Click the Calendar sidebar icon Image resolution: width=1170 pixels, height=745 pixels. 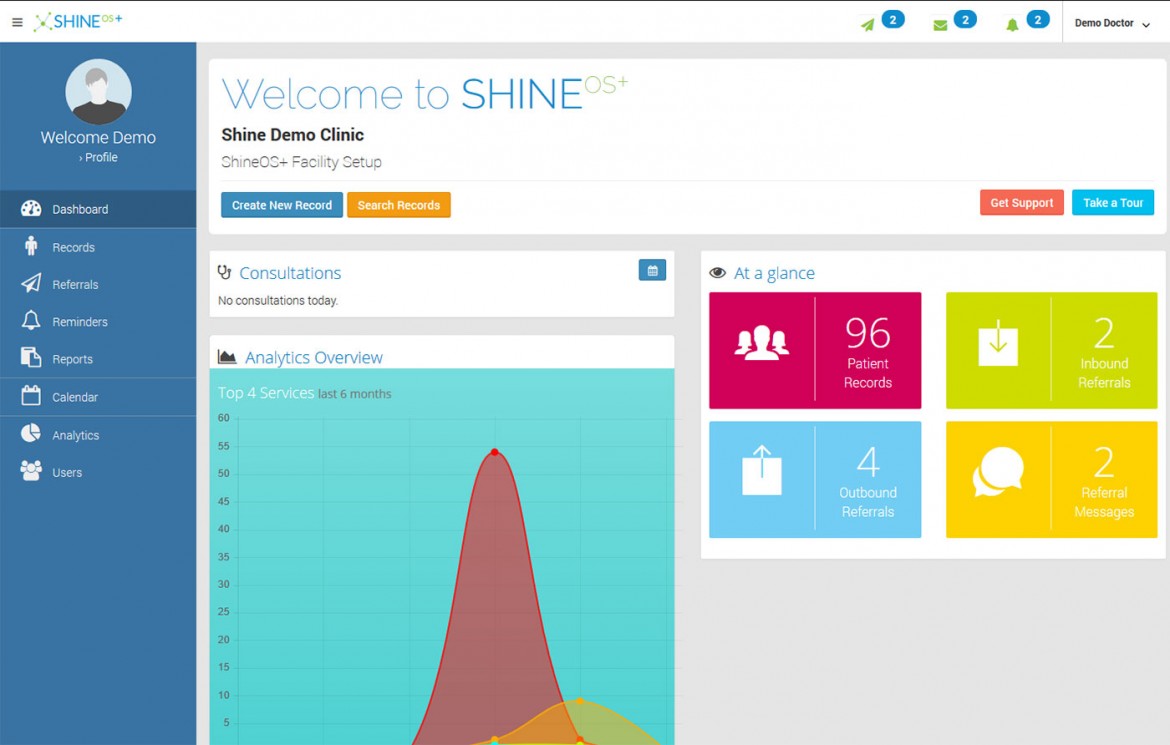[31, 396]
